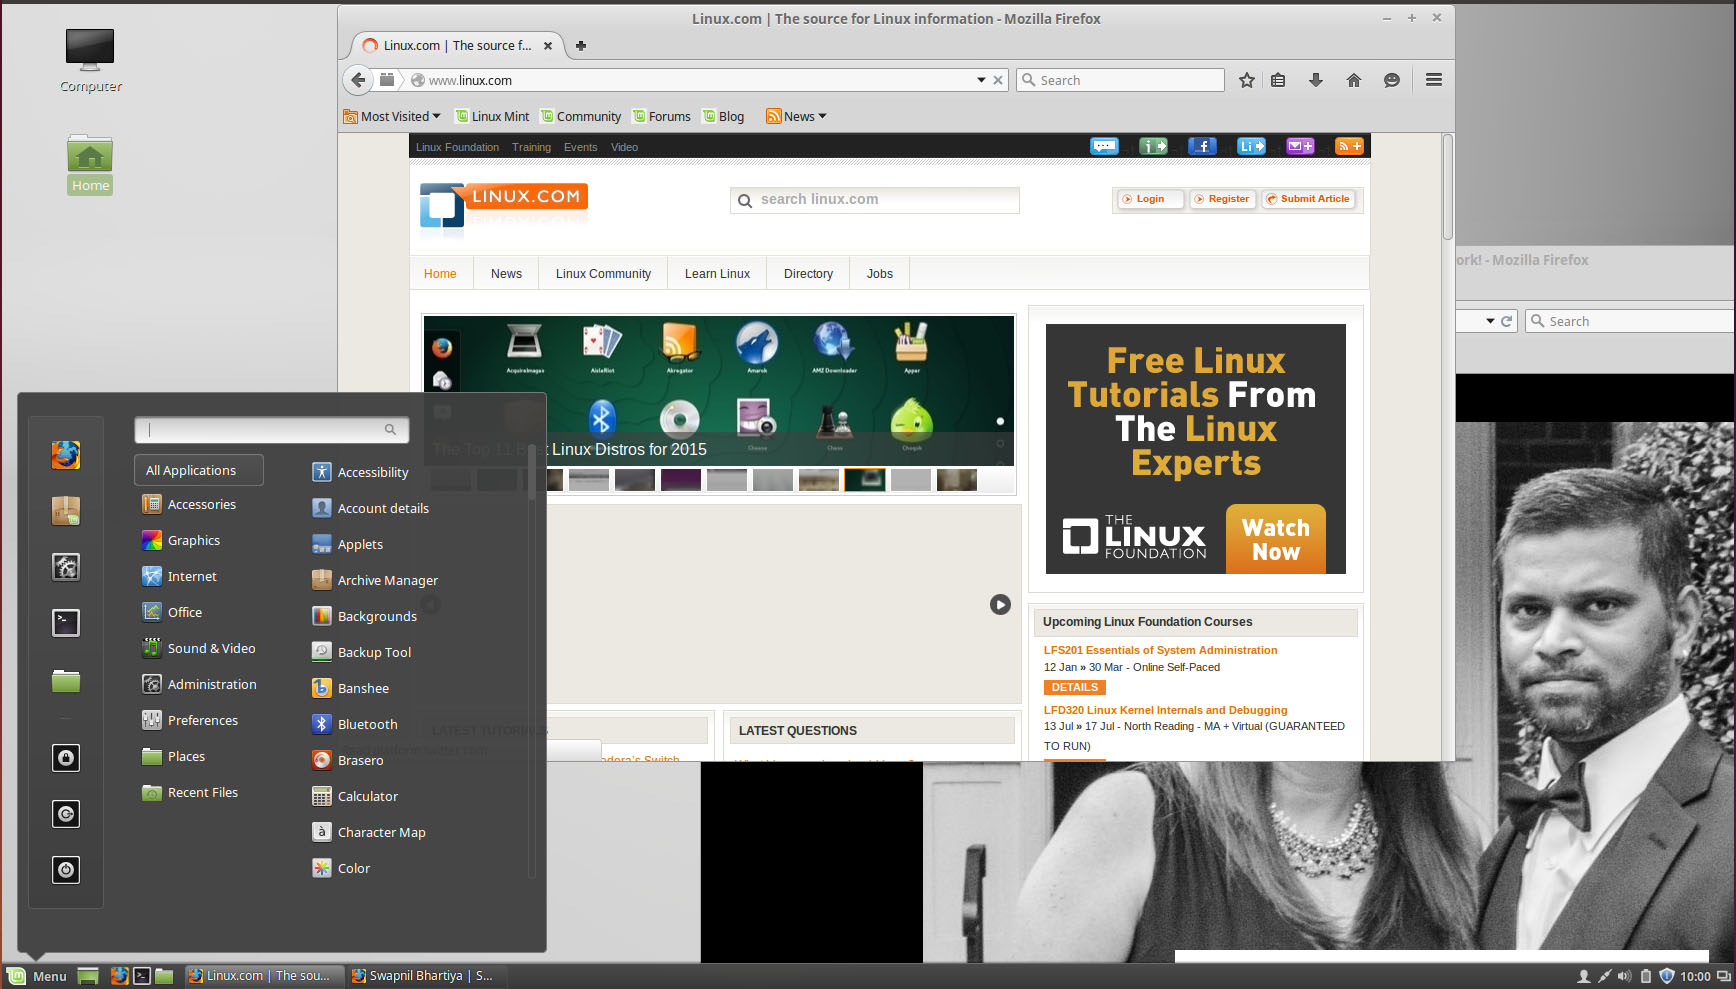Open Calculator from the applications list

coord(367,797)
